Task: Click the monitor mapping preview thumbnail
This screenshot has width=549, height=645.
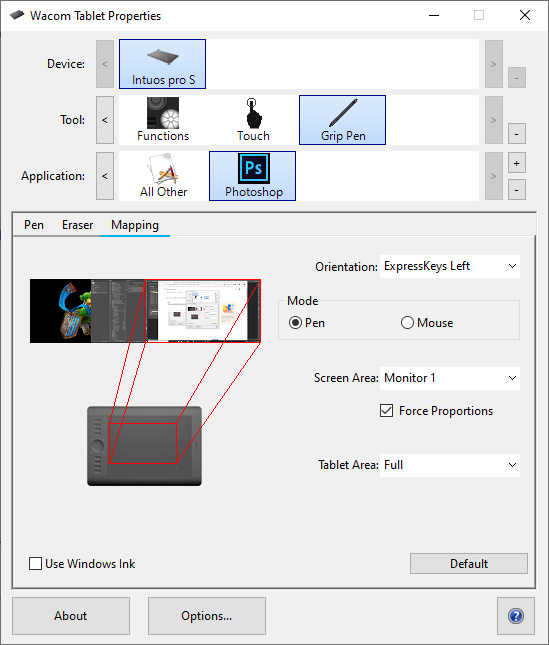Action: 145,311
